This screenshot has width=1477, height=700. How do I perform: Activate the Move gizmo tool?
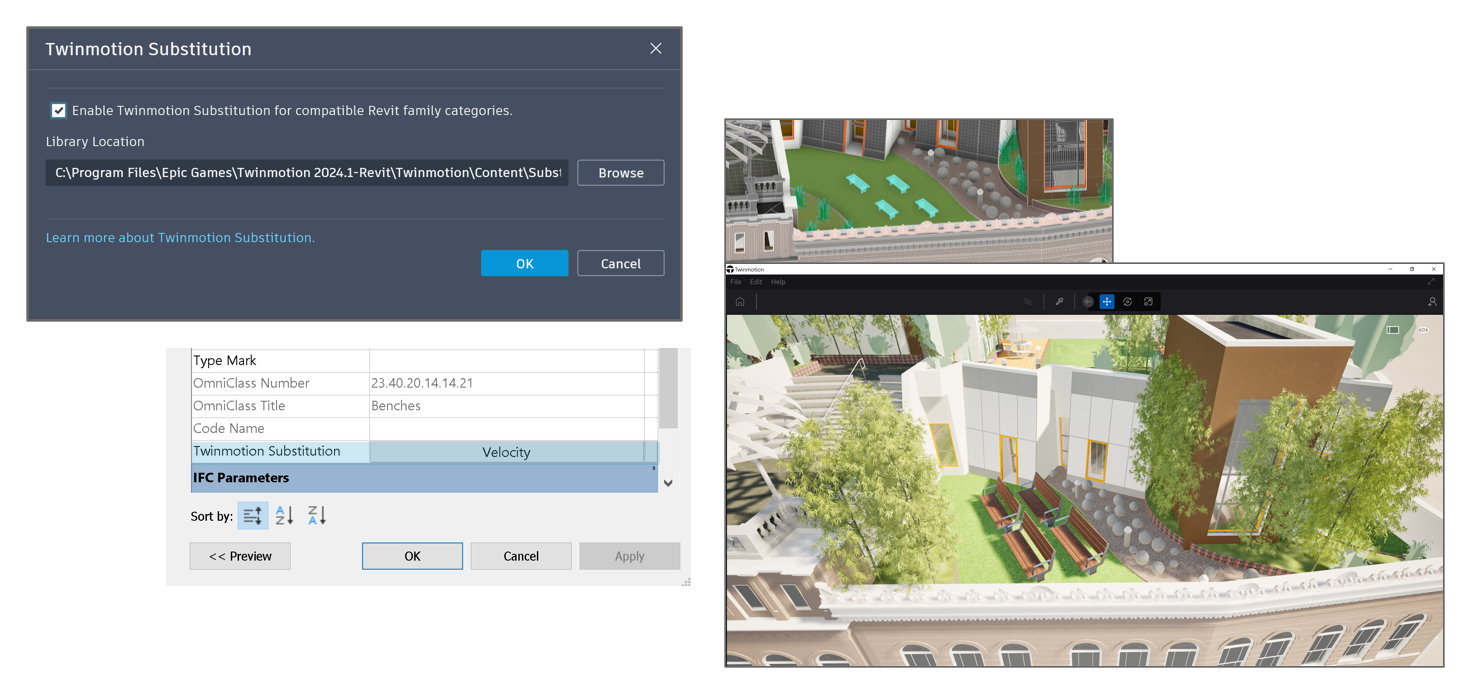1106,301
